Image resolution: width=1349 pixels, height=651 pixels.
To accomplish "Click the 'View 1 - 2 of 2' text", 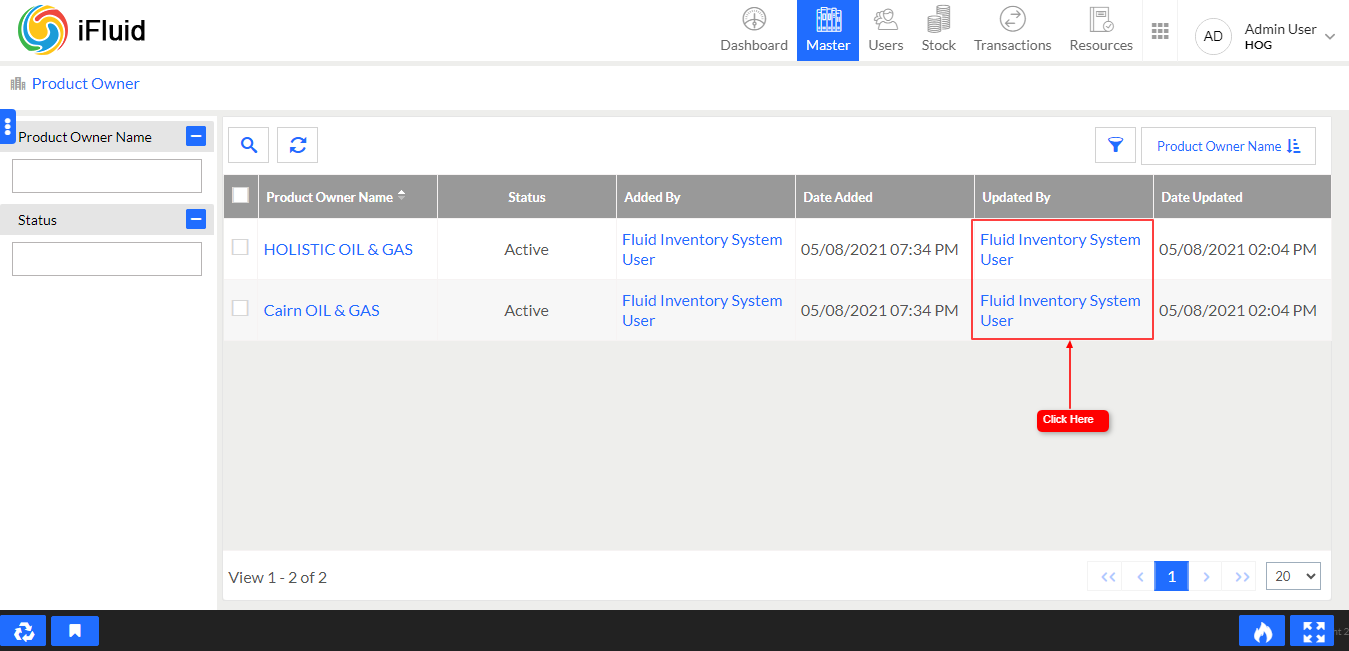I will 278,577.
